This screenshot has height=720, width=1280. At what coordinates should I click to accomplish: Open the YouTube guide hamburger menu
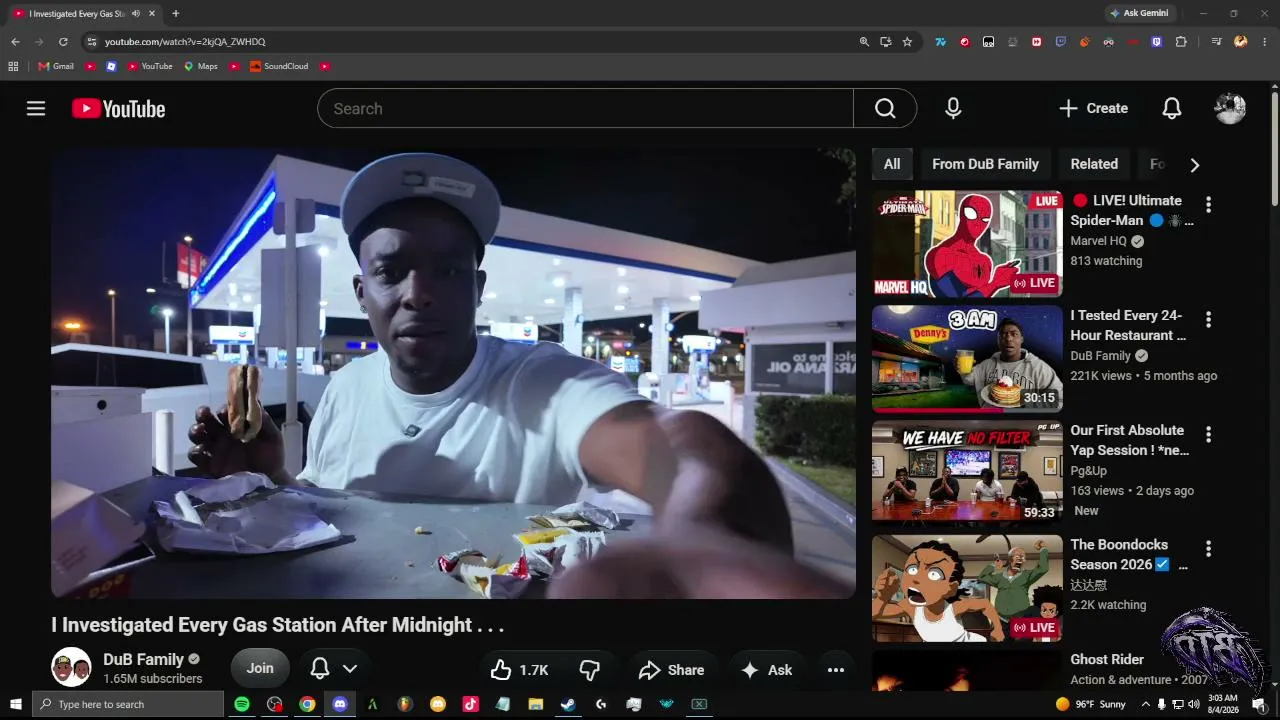pyautogui.click(x=36, y=109)
